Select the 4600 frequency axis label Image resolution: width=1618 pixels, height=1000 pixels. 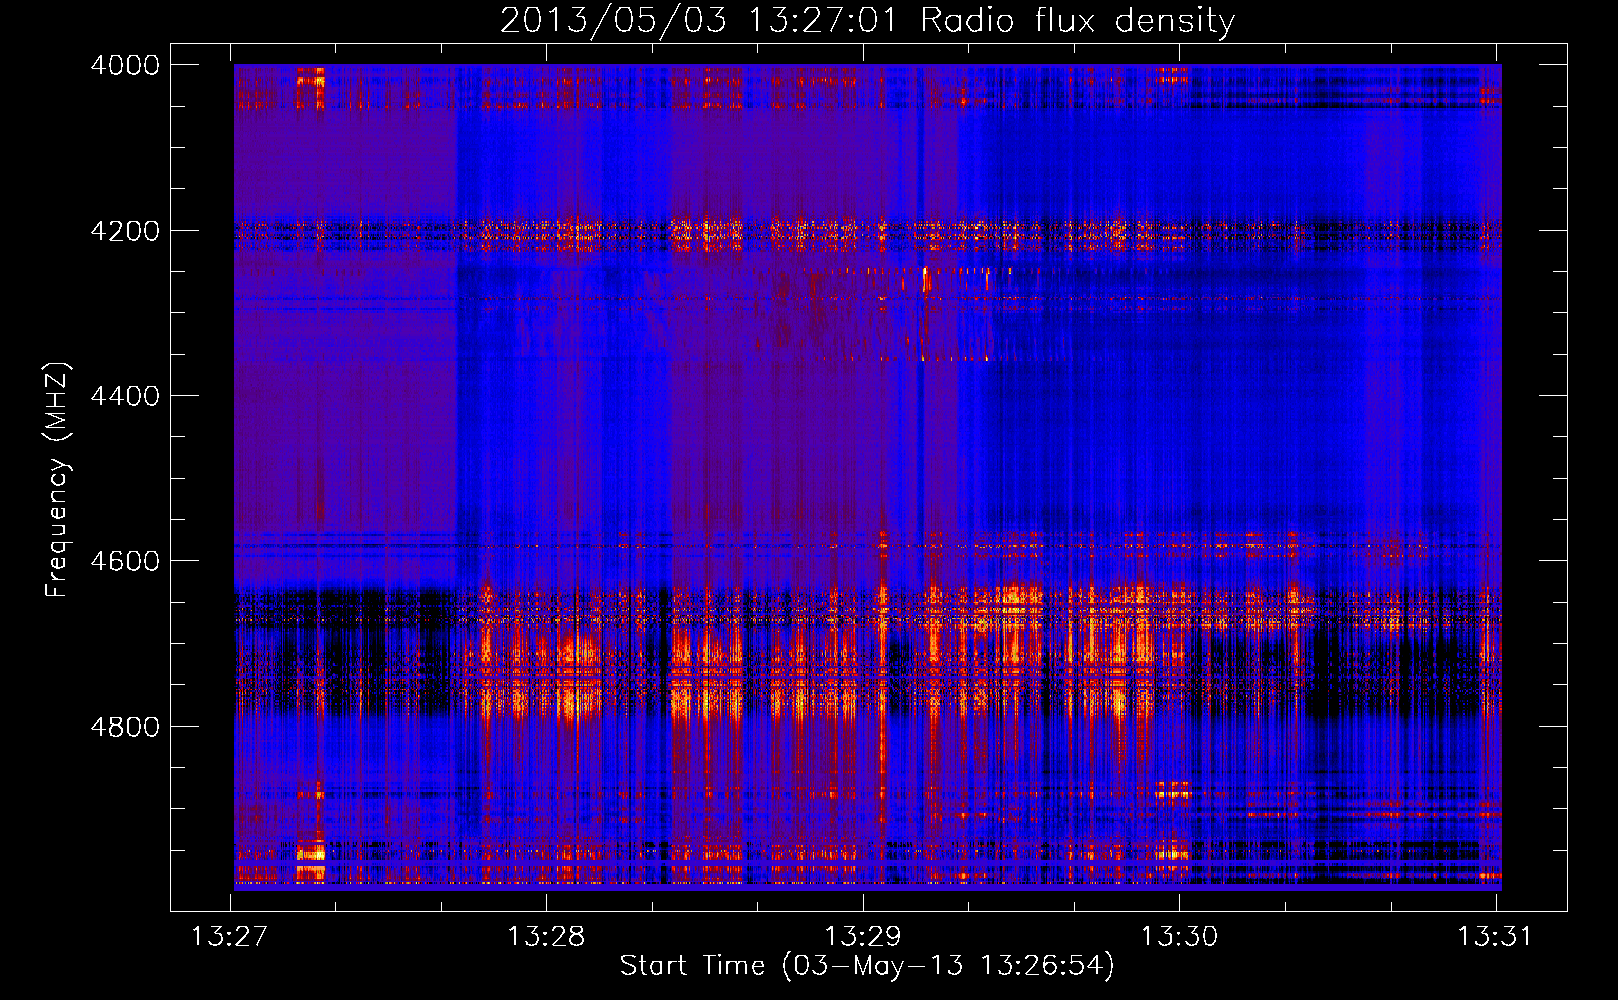[125, 561]
